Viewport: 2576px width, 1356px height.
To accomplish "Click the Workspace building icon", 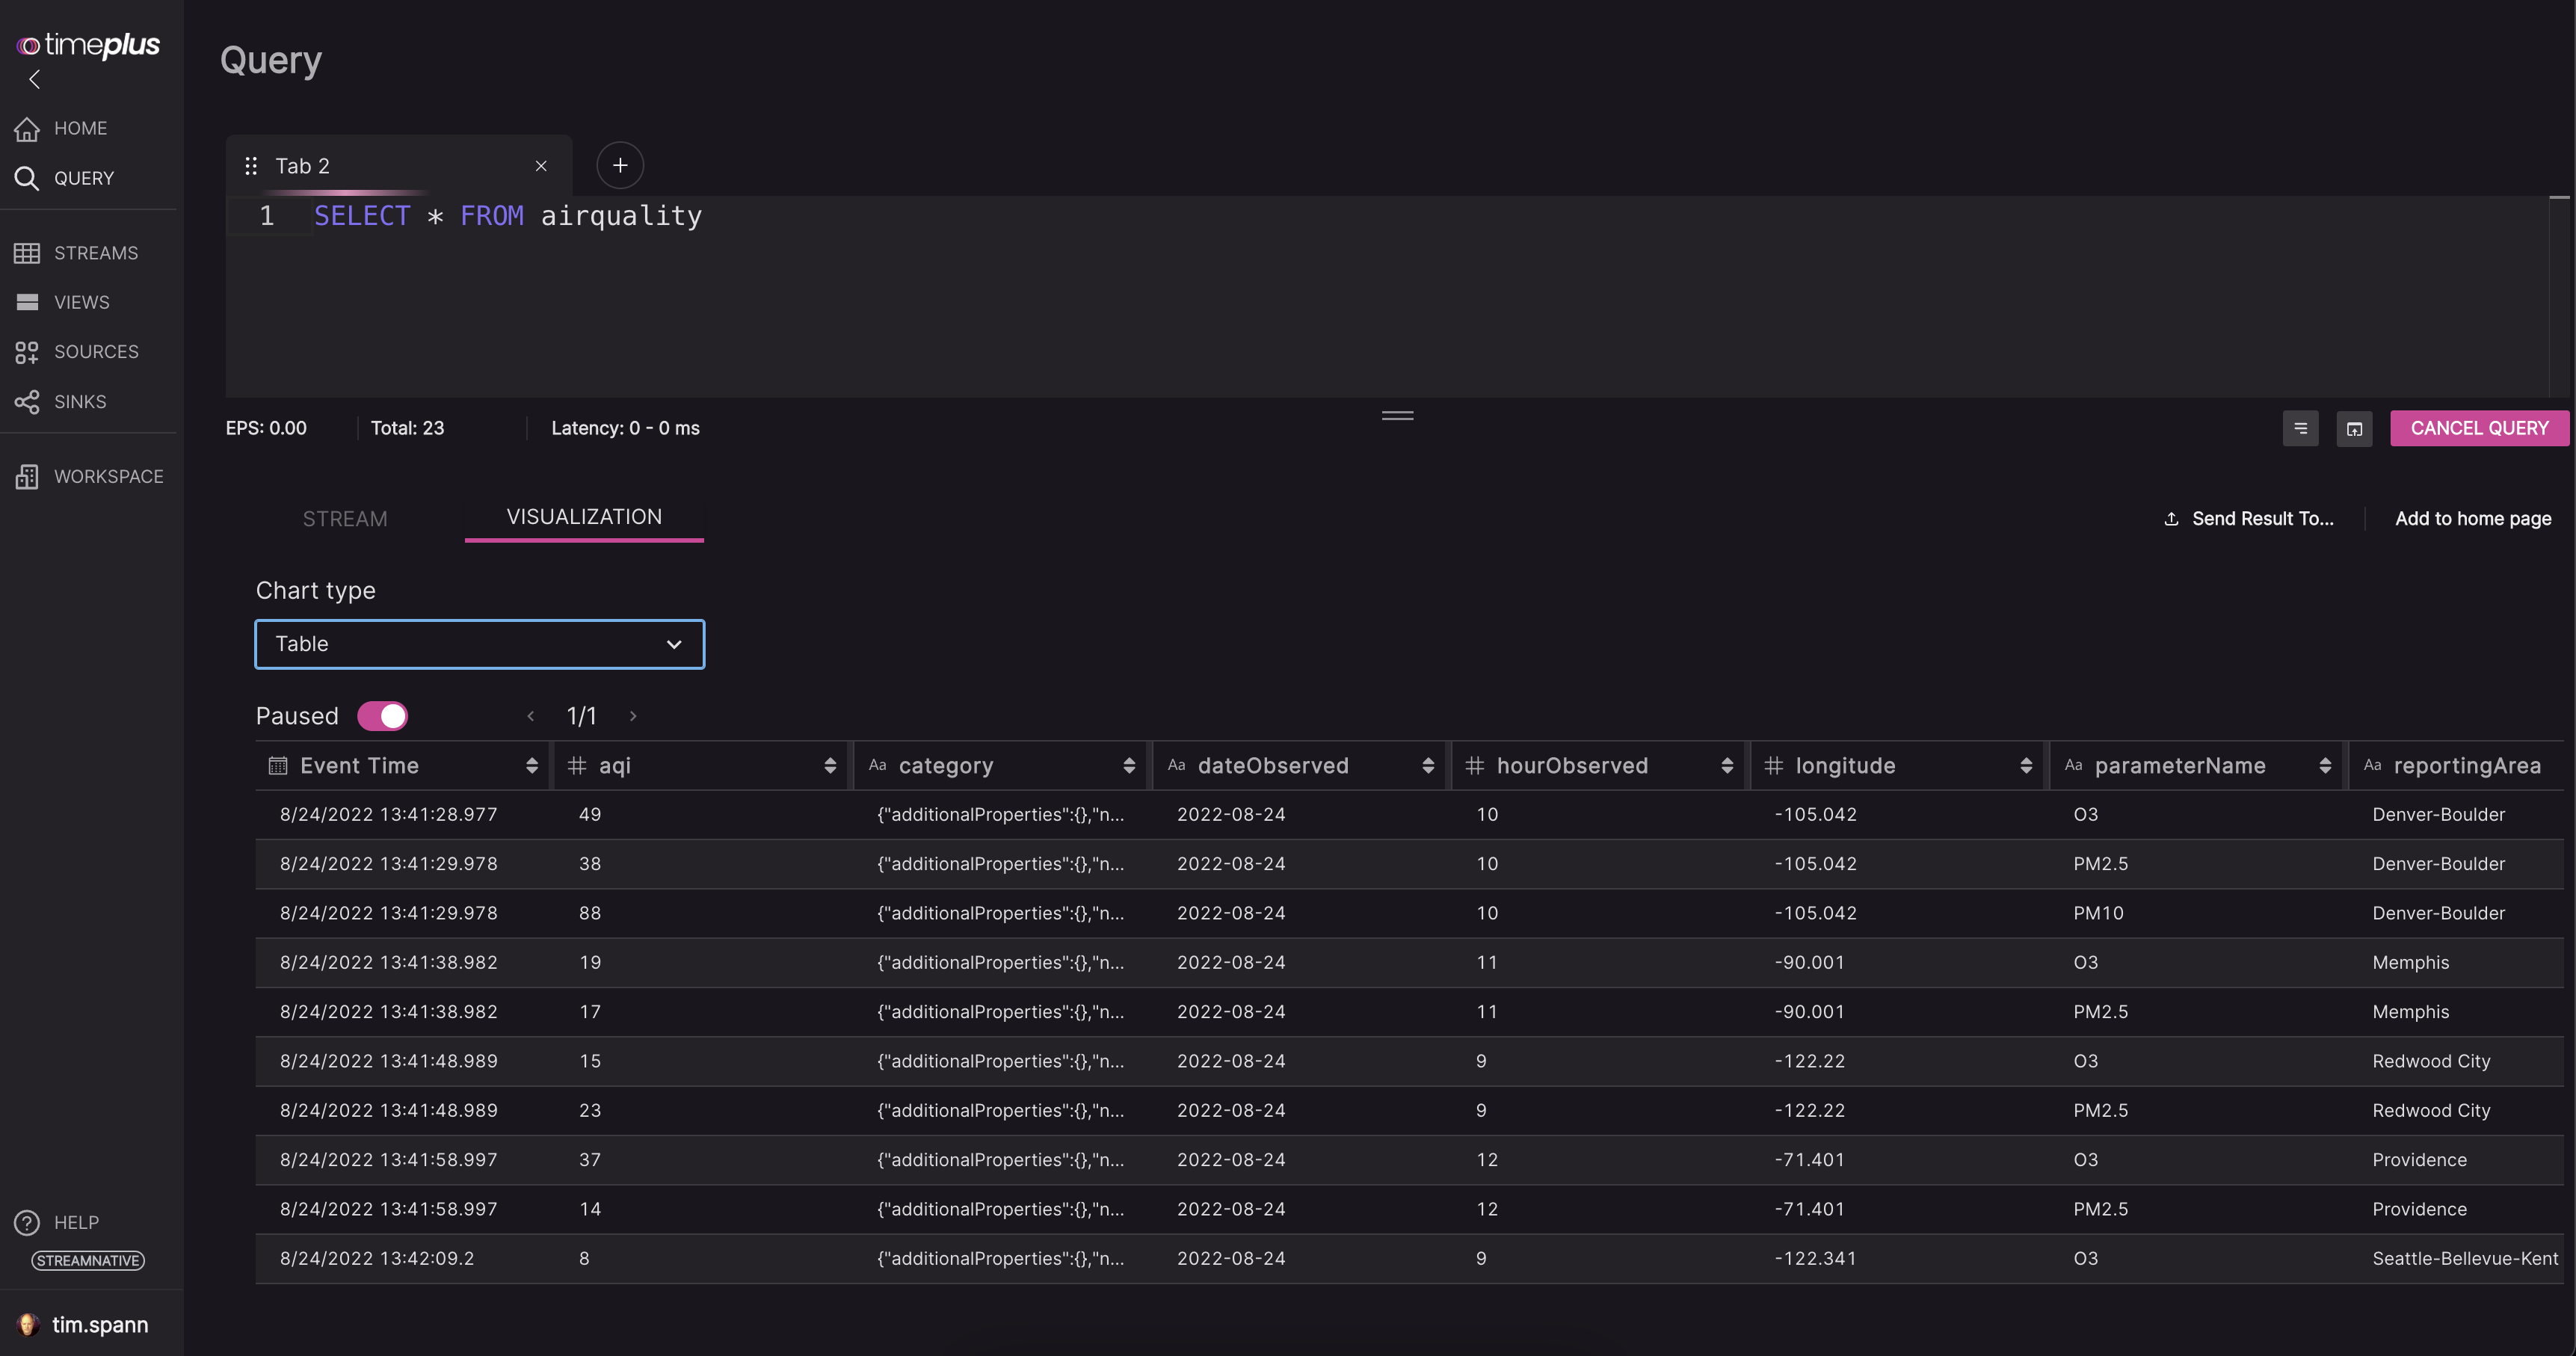I will (27, 477).
